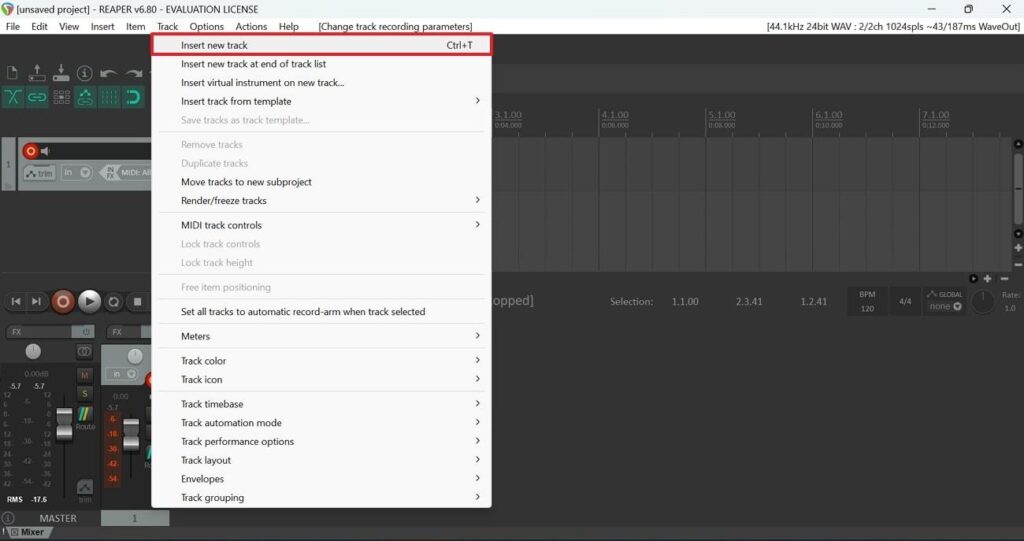This screenshot has height=541, width=1024.
Task: Click the New project toolbar icon
Action: pyautogui.click(x=12, y=73)
